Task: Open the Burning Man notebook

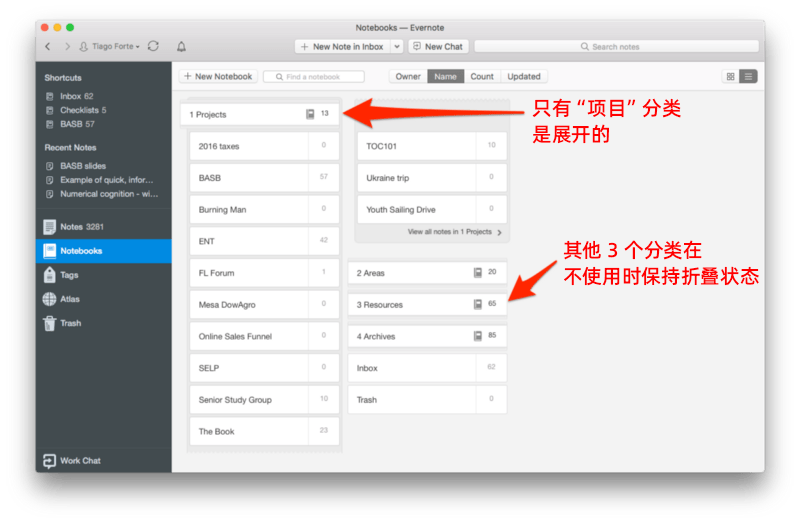Action: pos(264,210)
